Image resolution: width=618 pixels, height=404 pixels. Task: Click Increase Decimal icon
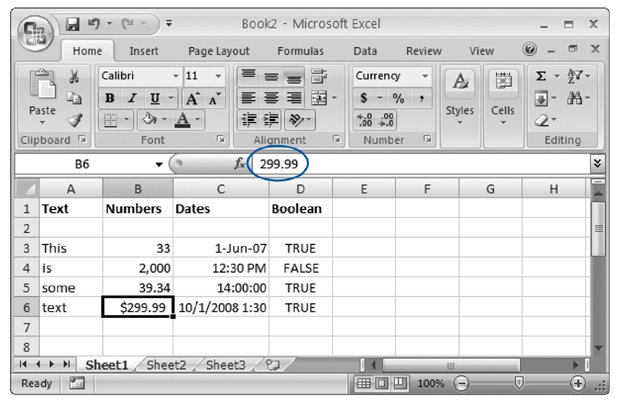(364, 120)
